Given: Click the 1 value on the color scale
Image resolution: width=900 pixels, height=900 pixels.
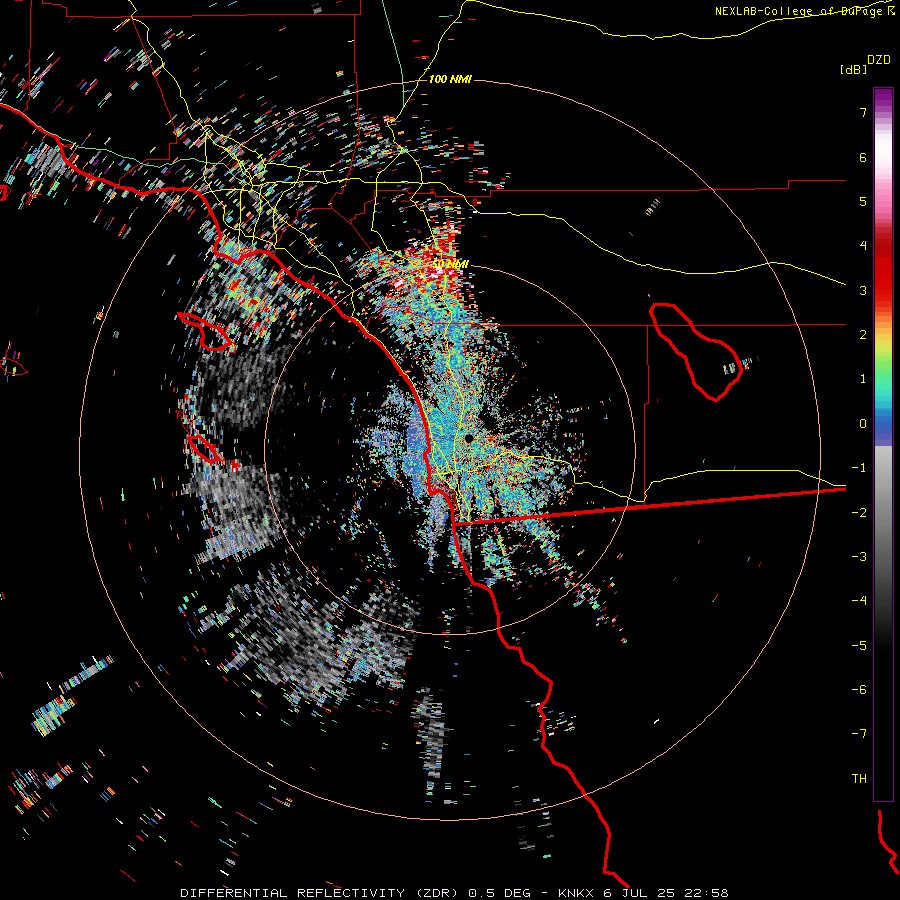Looking at the screenshot, I should tap(863, 379).
